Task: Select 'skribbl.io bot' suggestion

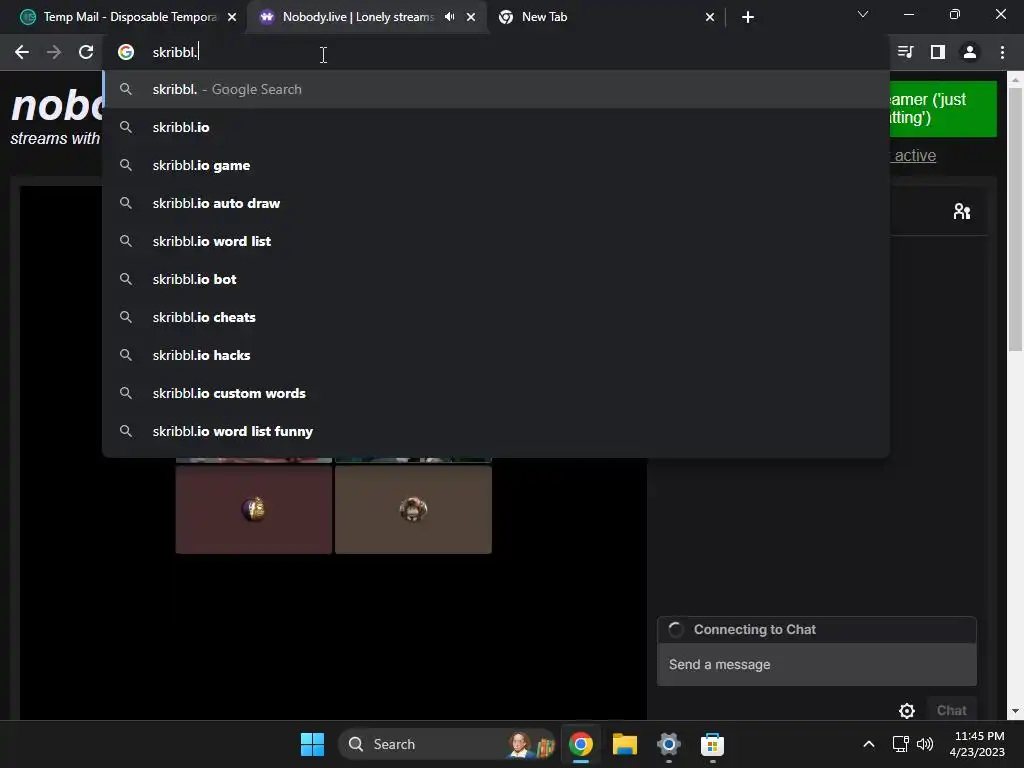Action: click(x=496, y=279)
